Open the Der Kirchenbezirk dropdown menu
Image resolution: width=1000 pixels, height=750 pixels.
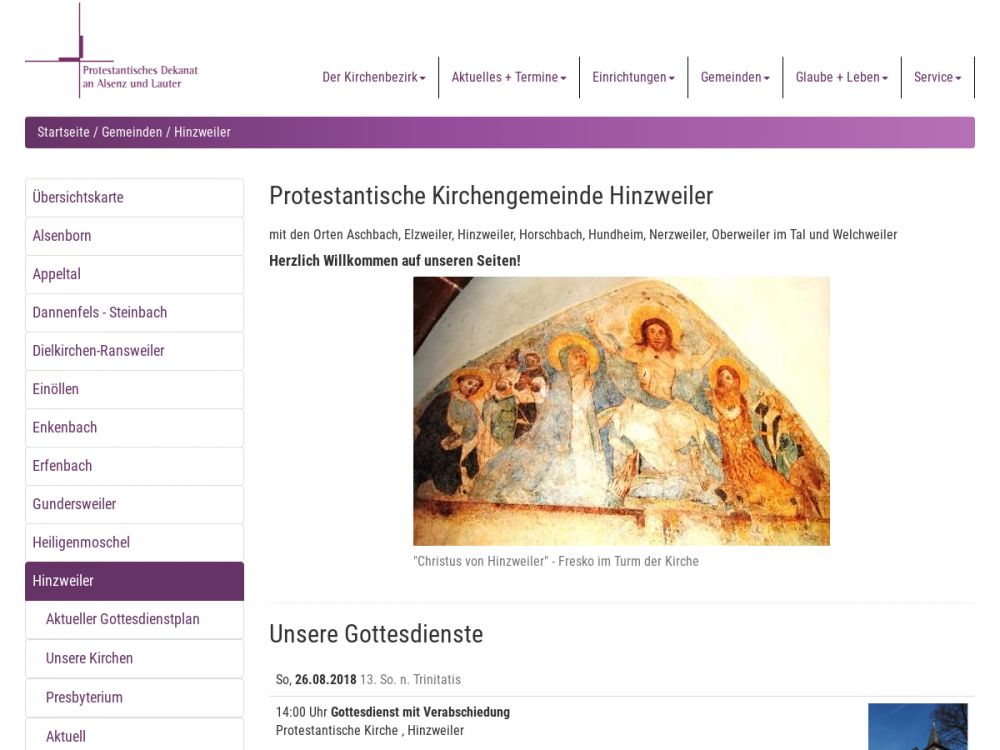coord(374,77)
